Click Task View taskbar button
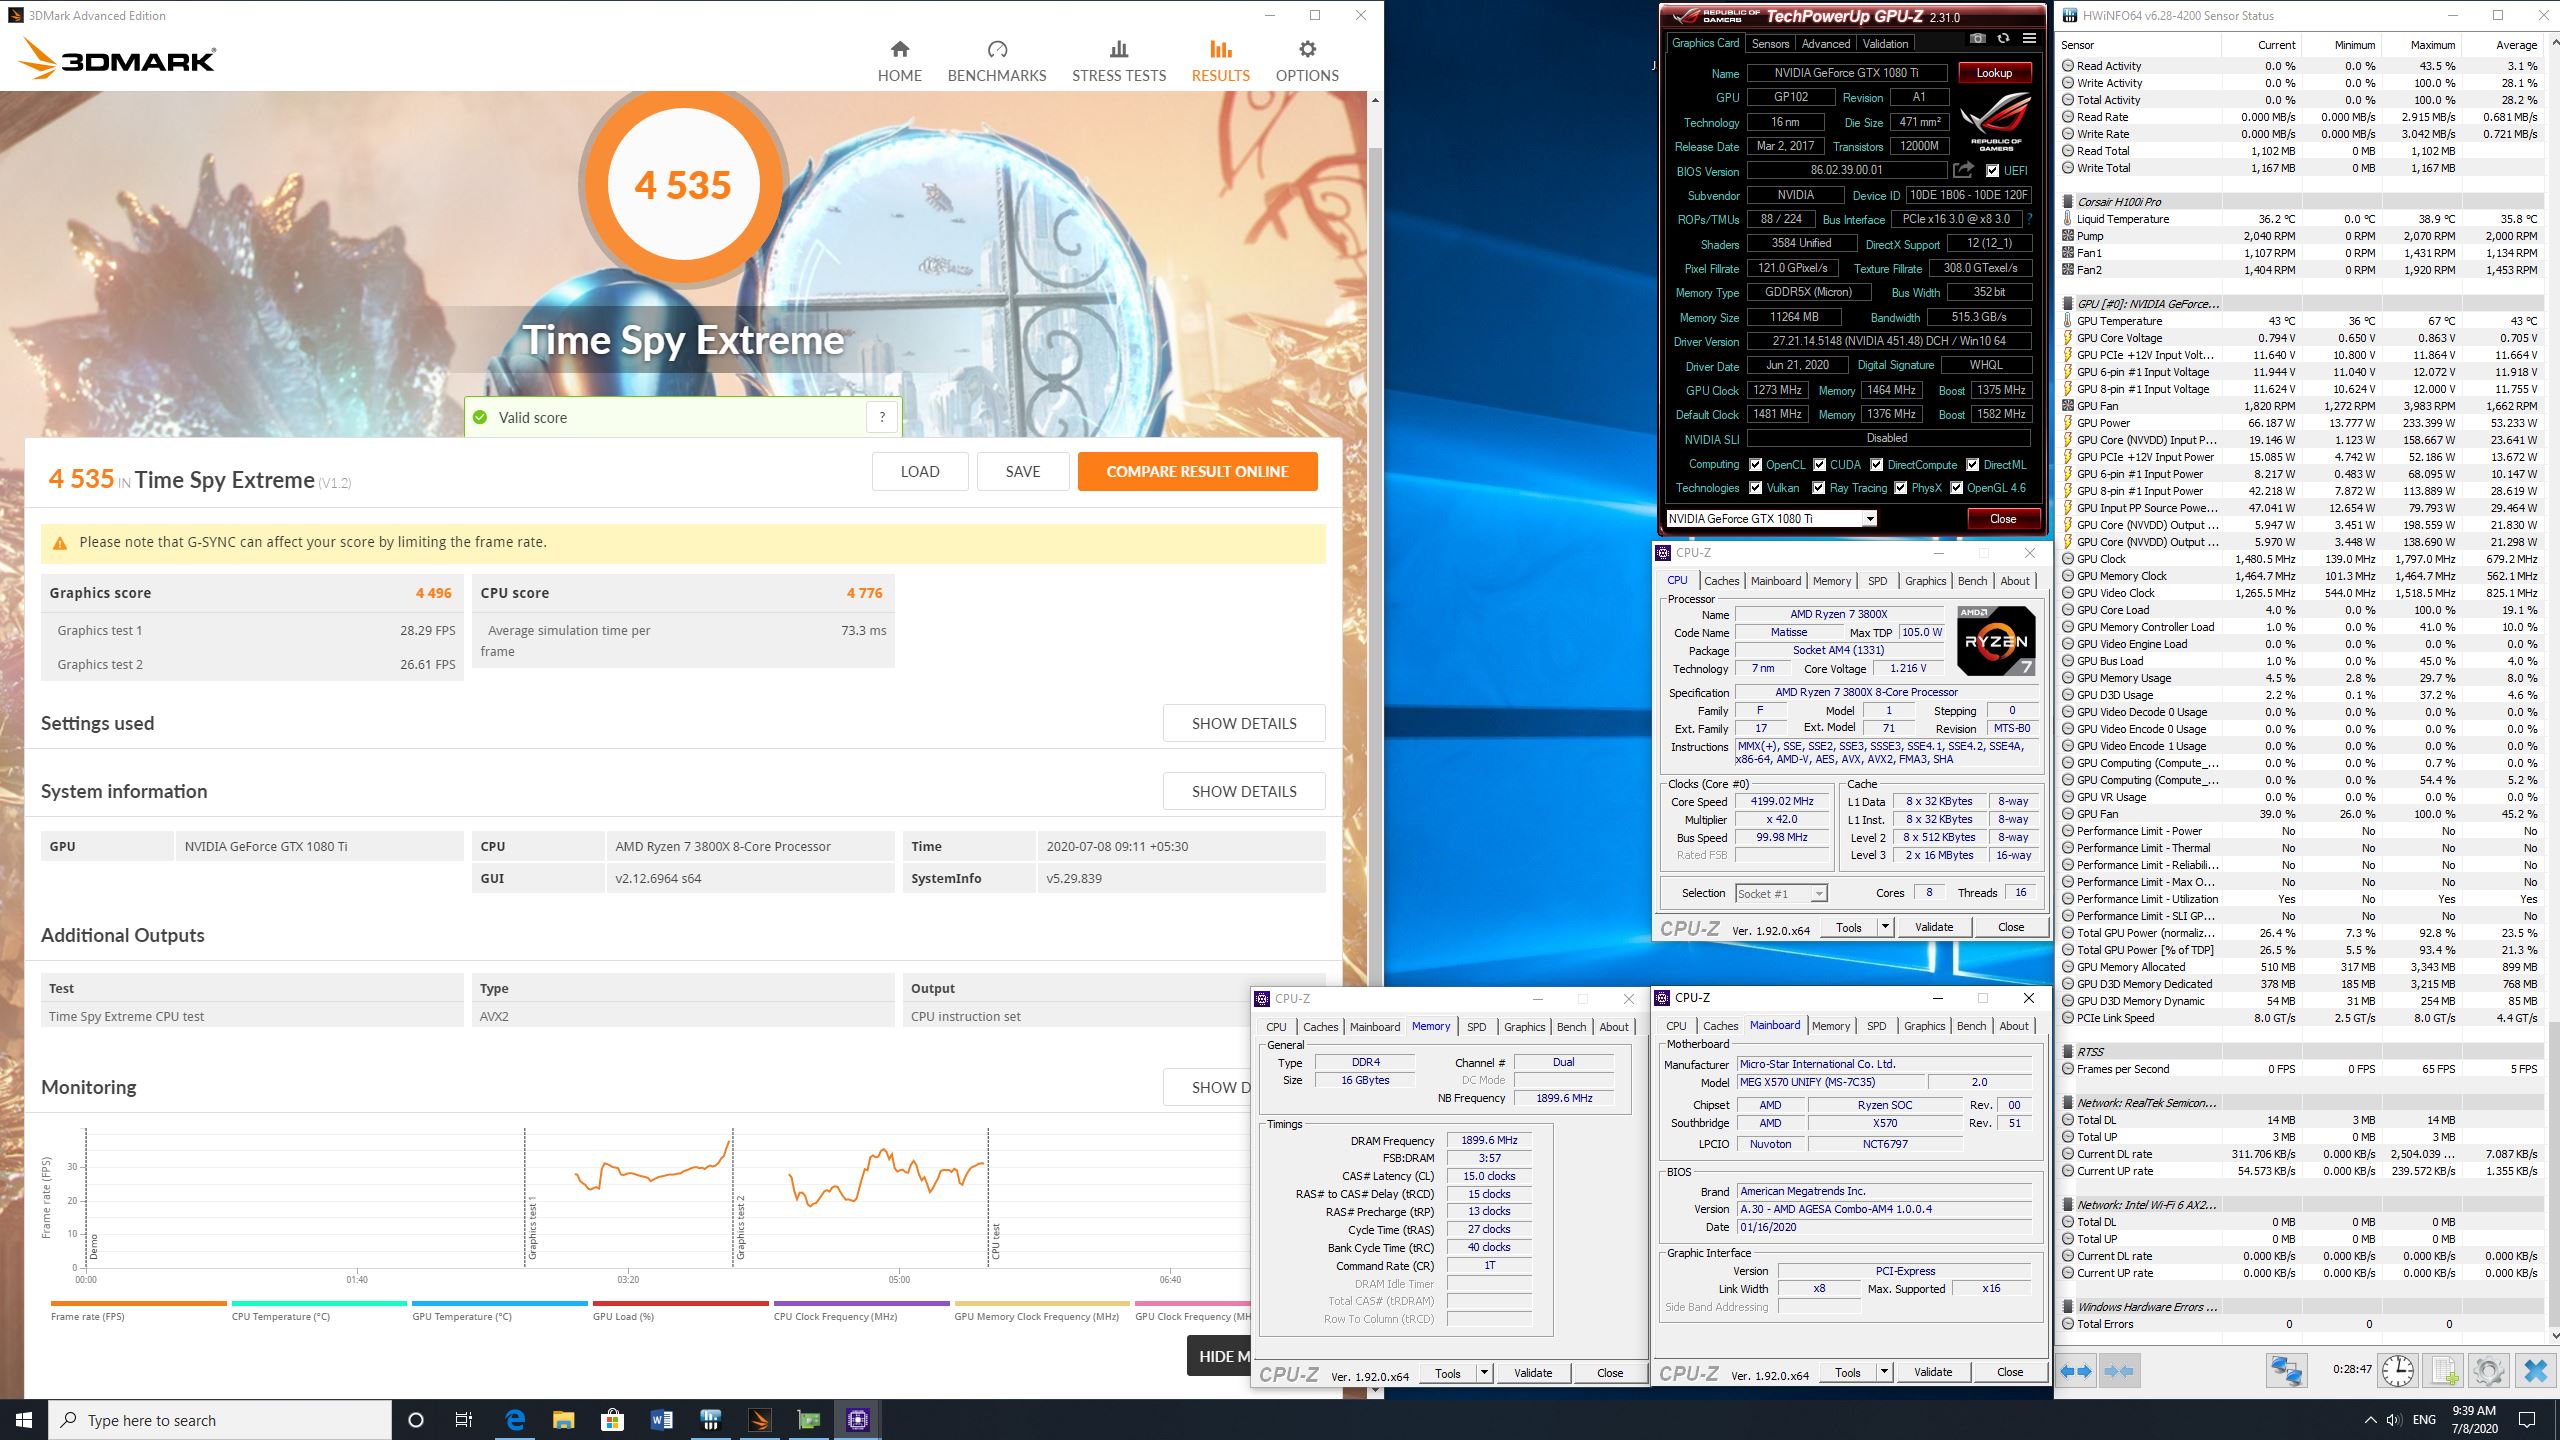The width and height of the screenshot is (2560, 1440). coord(464,1420)
